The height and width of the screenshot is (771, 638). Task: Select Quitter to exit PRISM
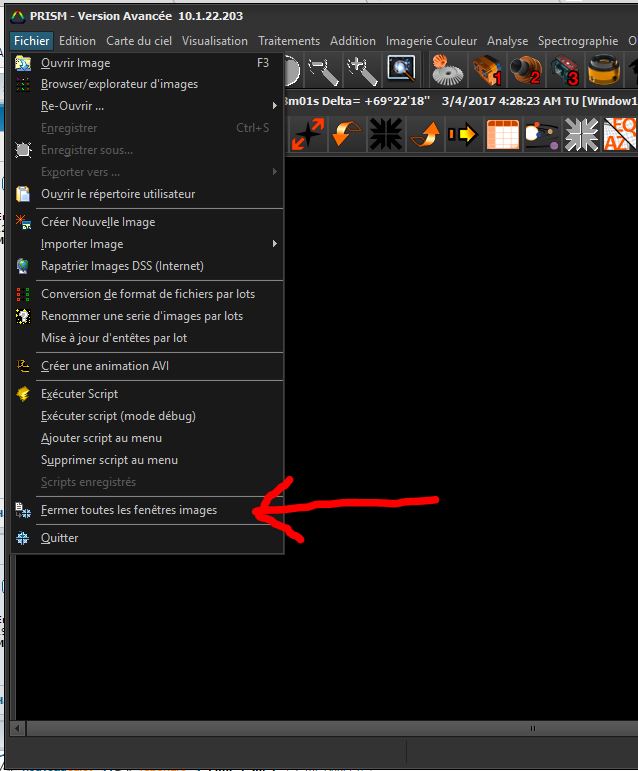pos(59,538)
